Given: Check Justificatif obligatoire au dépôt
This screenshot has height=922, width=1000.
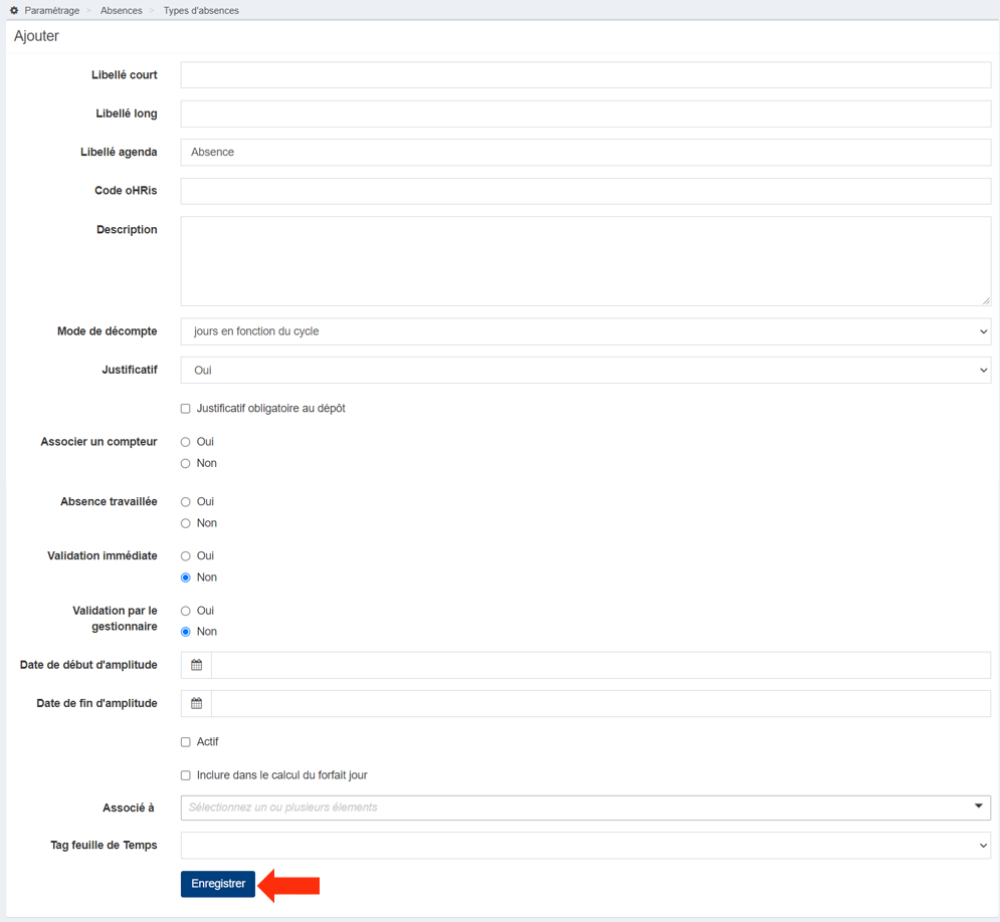Looking at the screenshot, I should 186,409.
